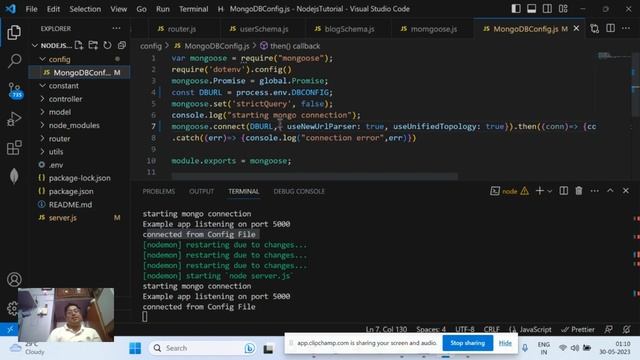This screenshot has height=360, width=640.
Task: Open the Run and Debug view
Action: click(14, 119)
